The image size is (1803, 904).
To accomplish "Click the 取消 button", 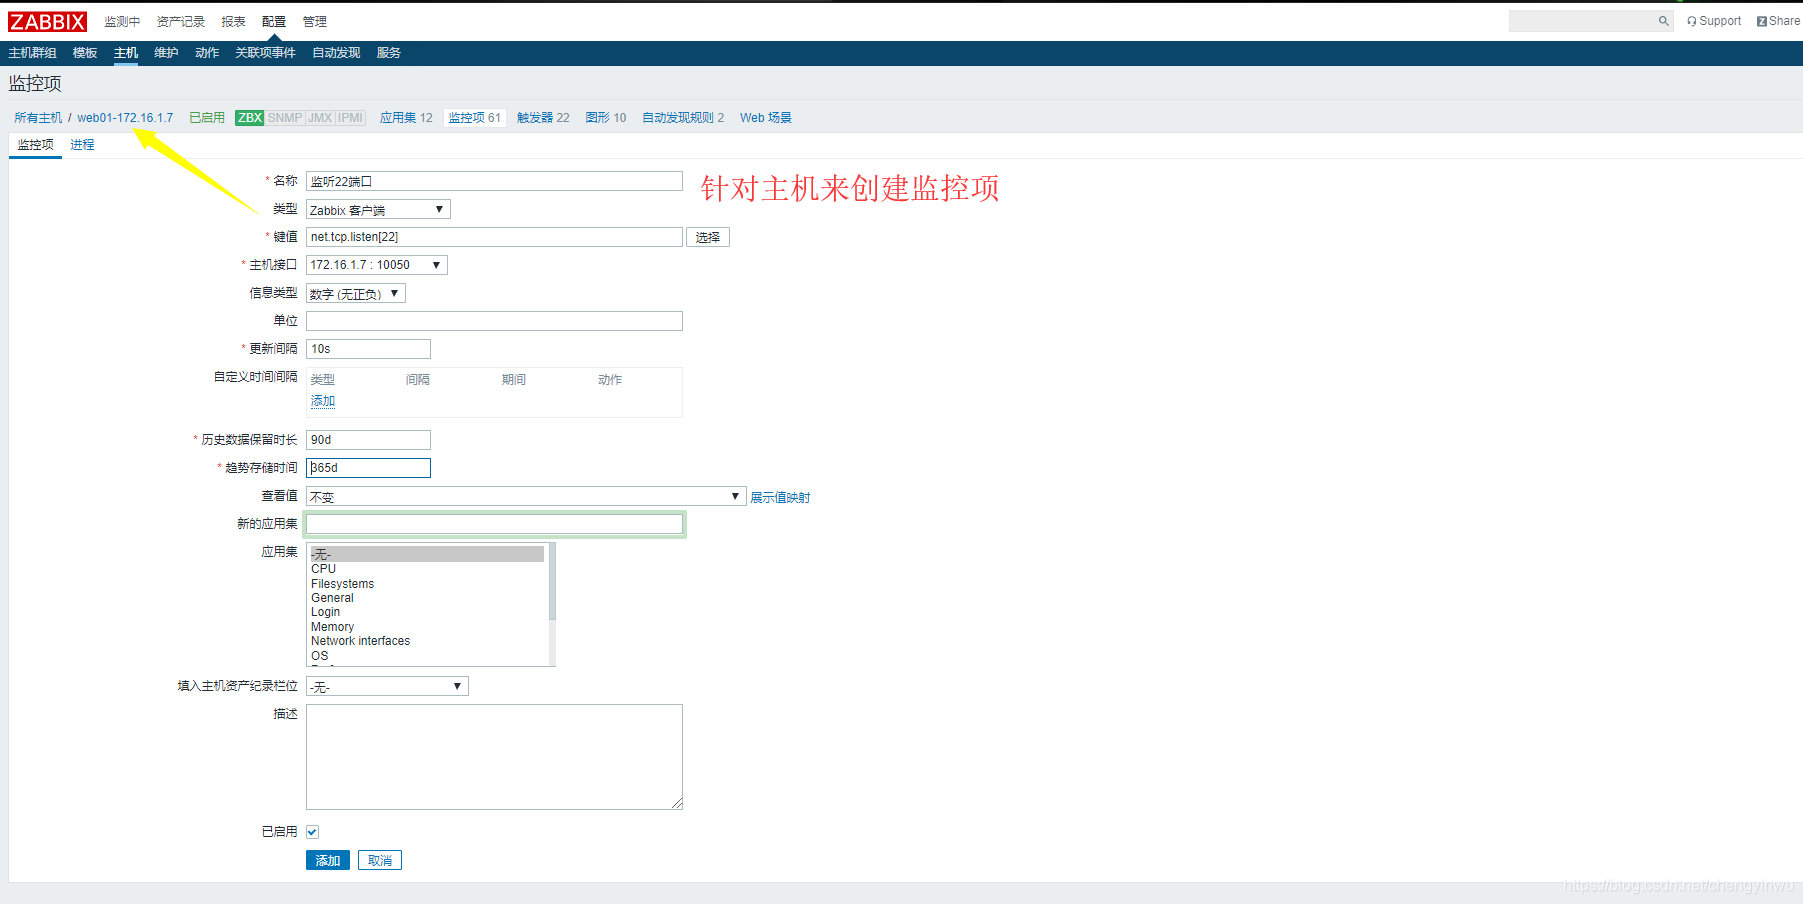I will coord(379,859).
